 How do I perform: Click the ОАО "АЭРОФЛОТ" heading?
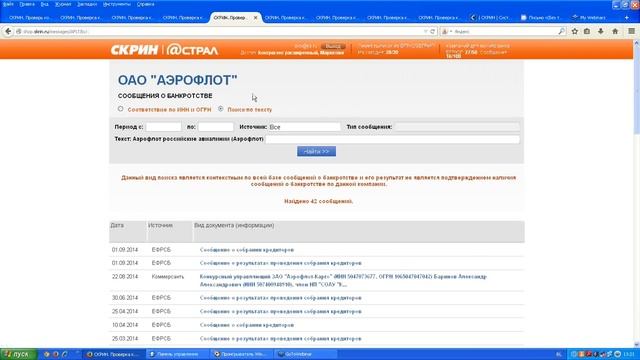(178, 80)
